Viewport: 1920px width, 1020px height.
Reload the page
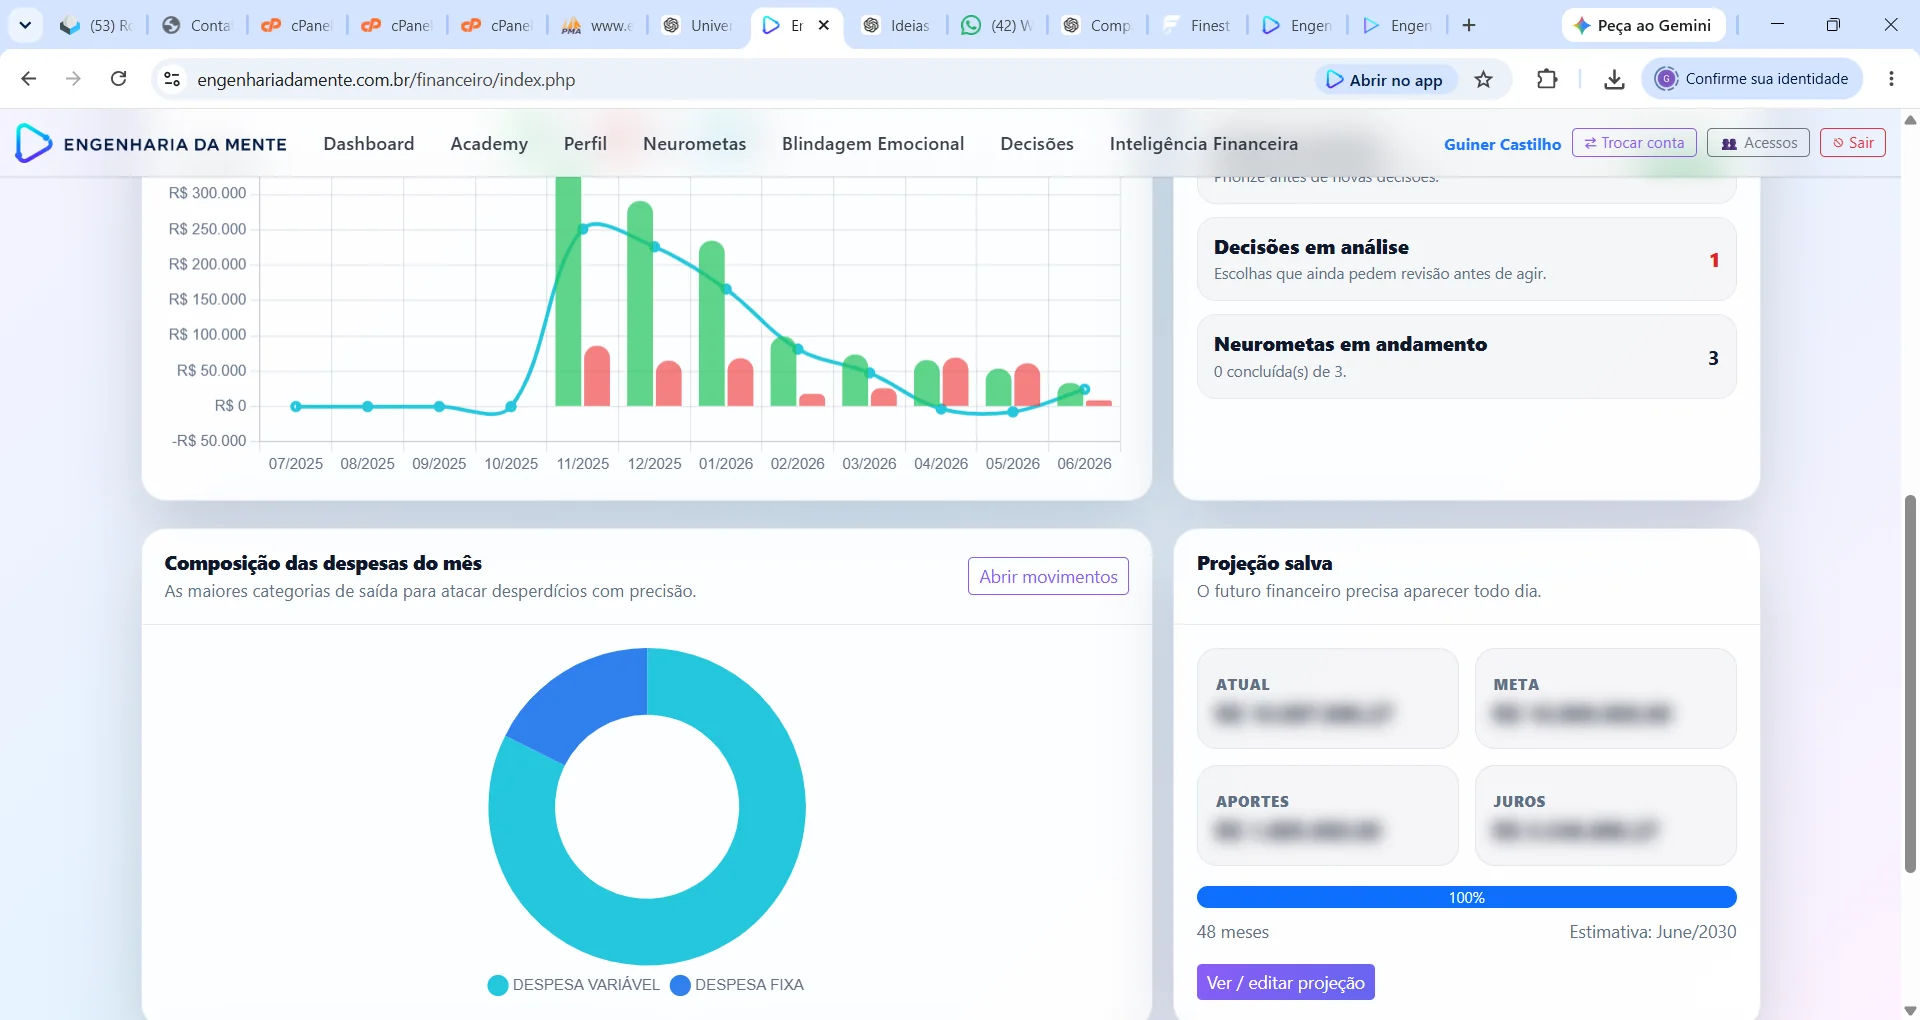coord(118,79)
